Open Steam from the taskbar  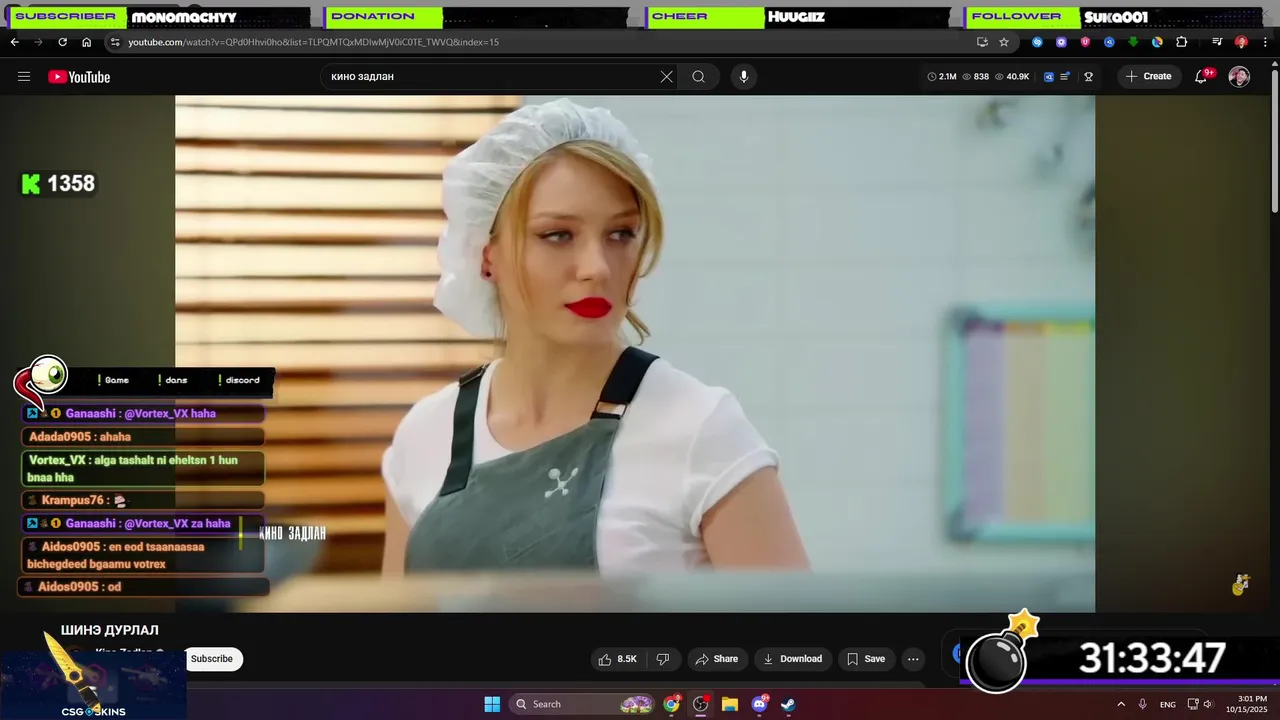[788, 704]
